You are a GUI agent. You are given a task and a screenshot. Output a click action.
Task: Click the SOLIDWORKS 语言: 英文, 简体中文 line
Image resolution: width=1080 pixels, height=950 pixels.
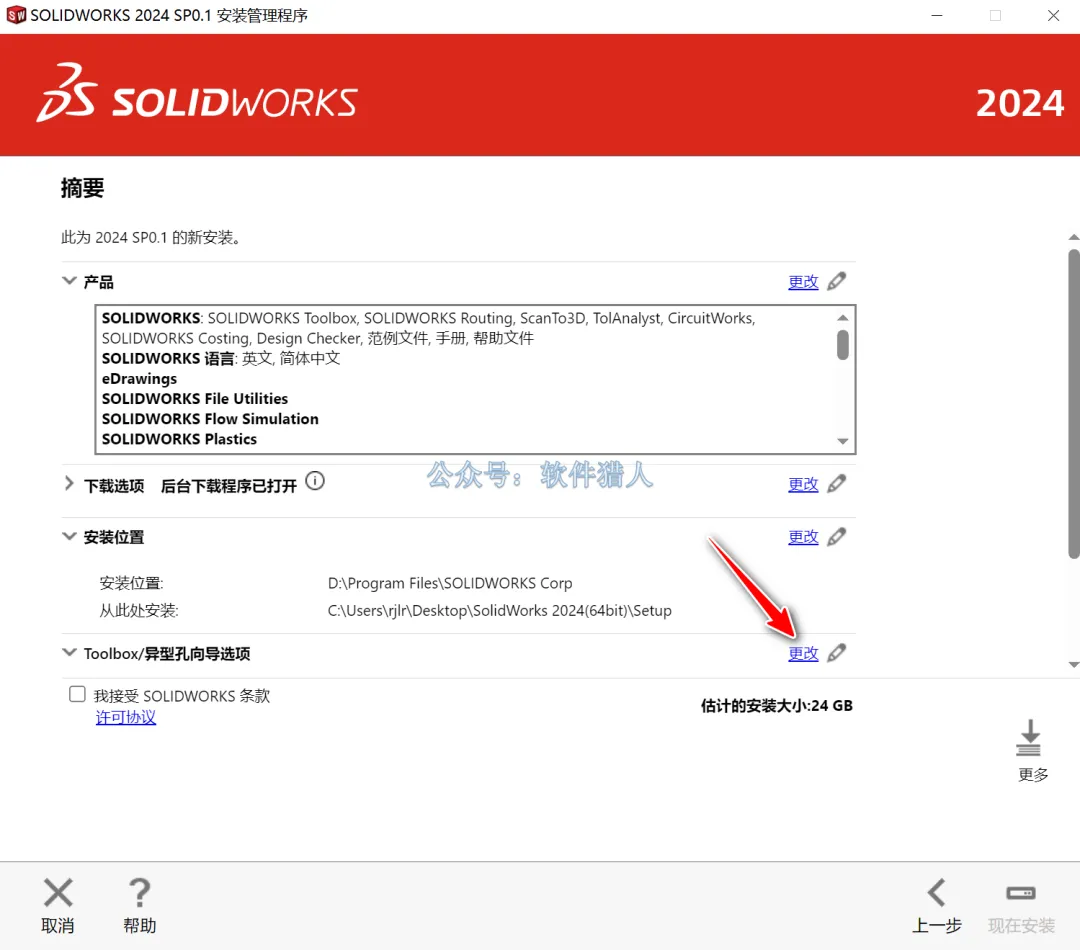click(x=221, y=358)
